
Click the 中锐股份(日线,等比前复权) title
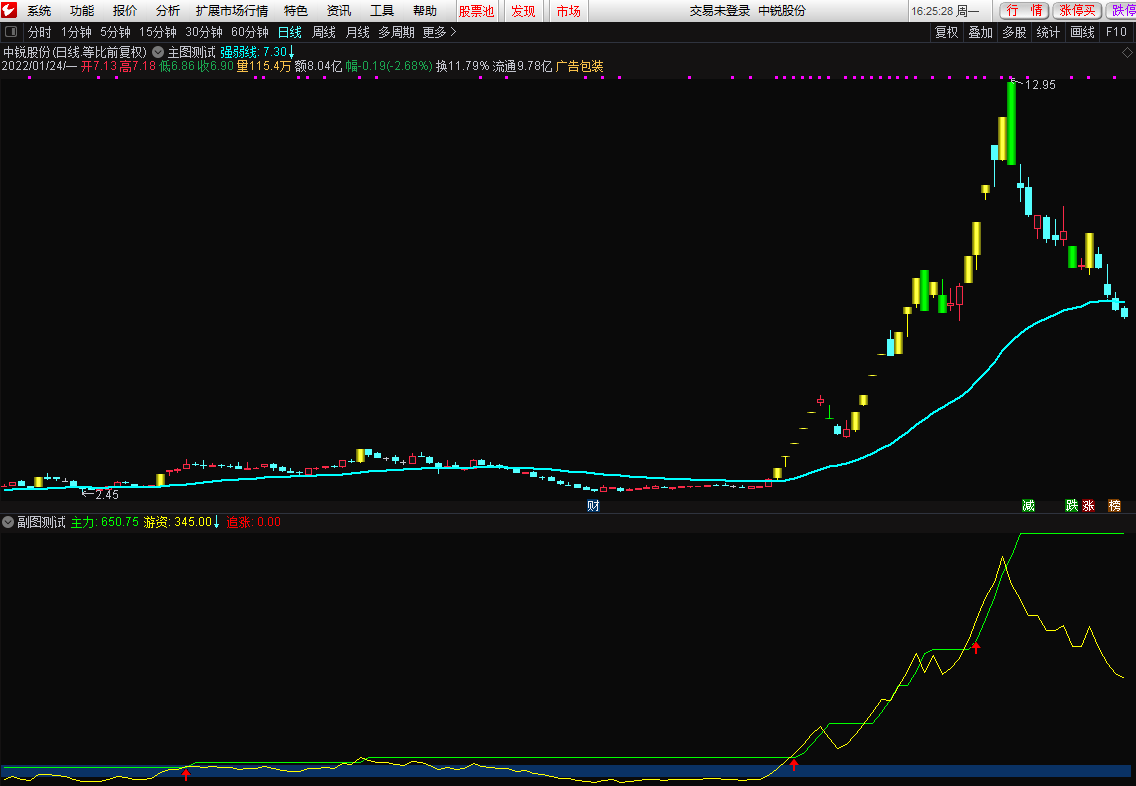click(x=75, y=52)
